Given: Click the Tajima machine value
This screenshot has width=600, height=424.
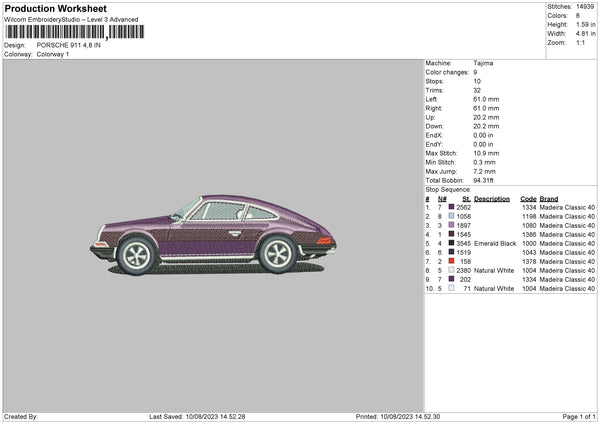Looking at the screenshot, I should [x=483, y=63].
